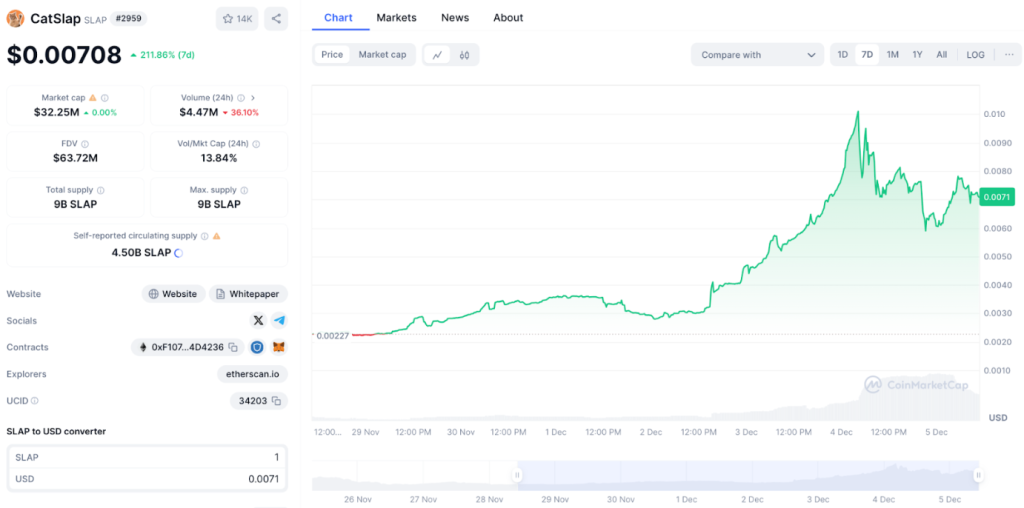Set chart range to All
Image resolution: width=1024 pixels, height=508 pixels.
(x=941, y=55)
